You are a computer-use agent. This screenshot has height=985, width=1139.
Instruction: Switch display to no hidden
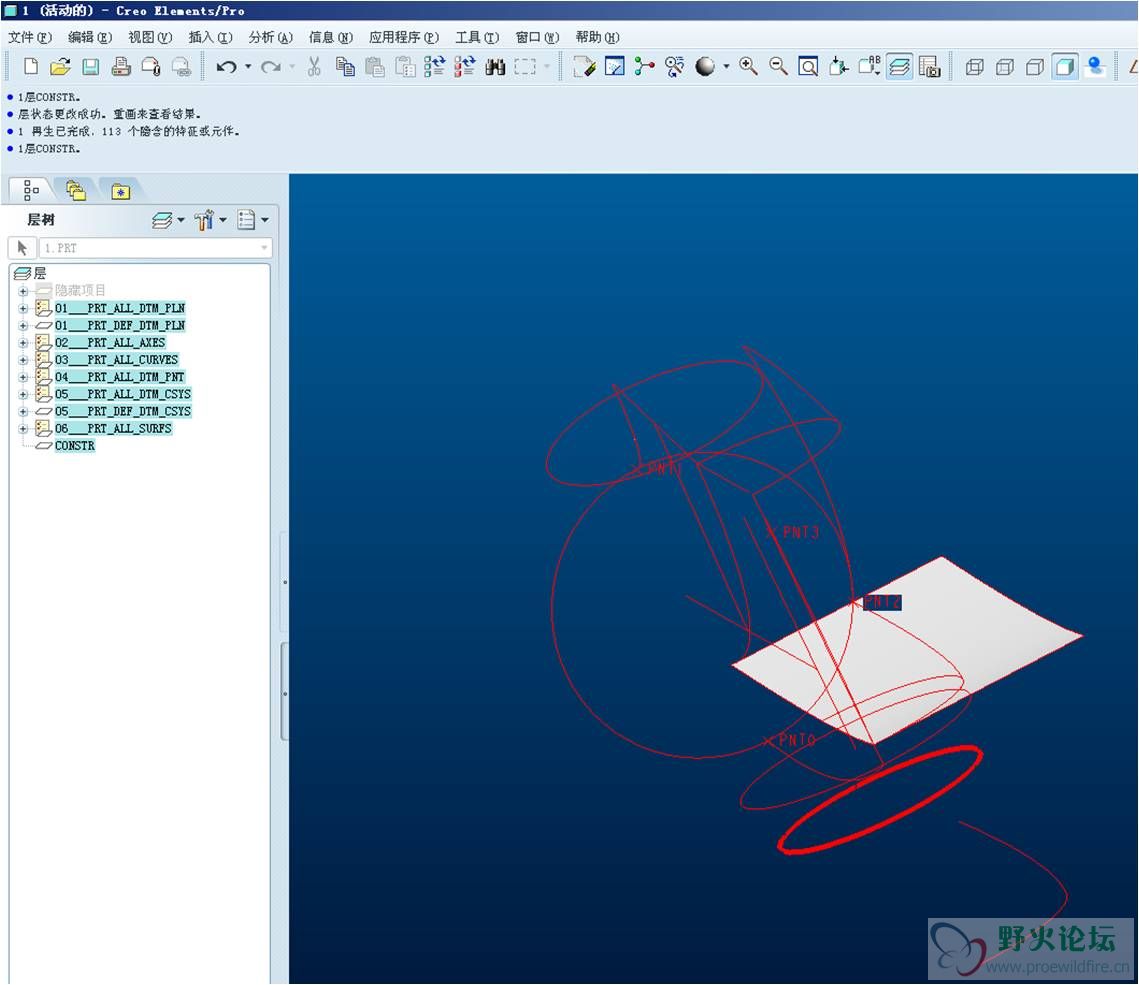coord(1034,67)
